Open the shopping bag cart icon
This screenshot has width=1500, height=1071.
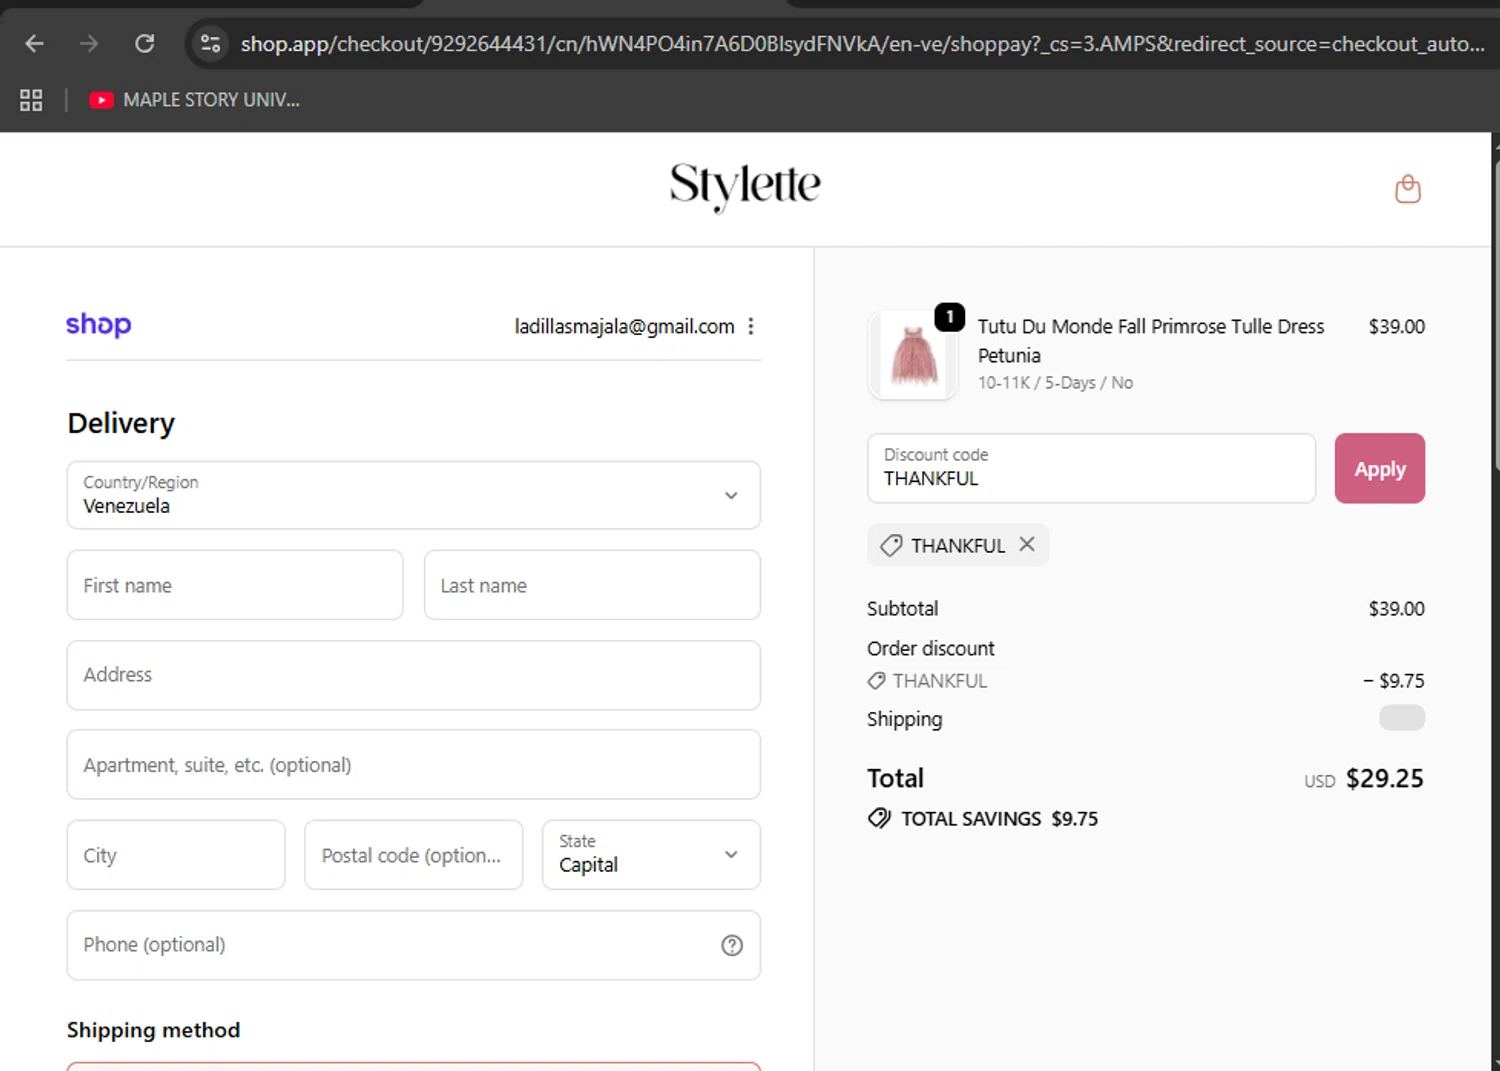[1408, 189]
